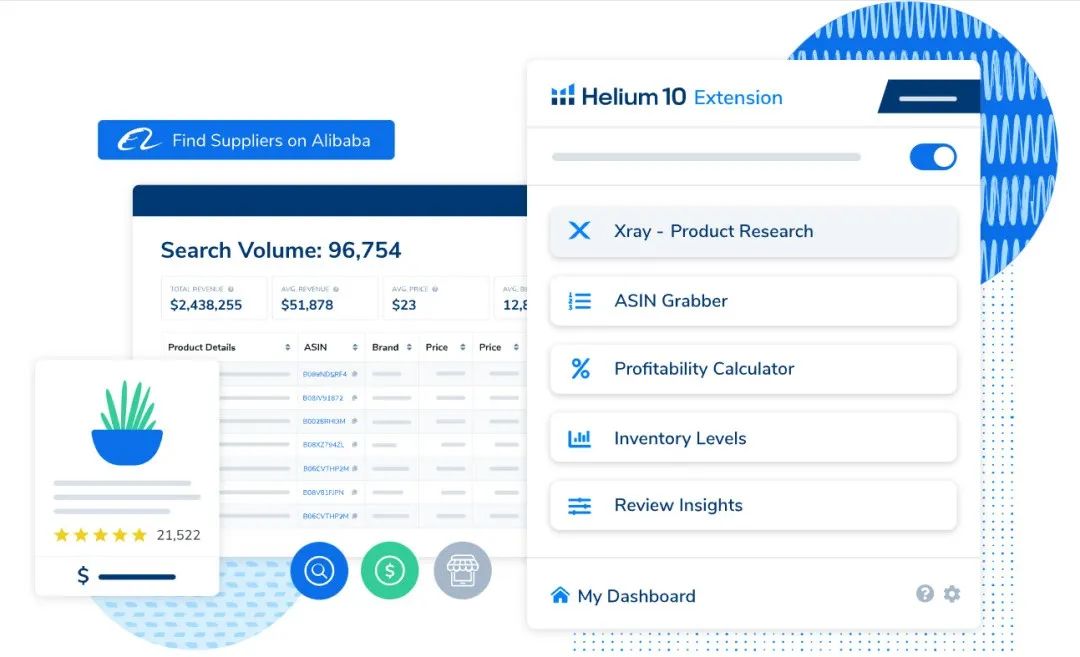Open the blue search magnifier circle icon
The height and width of the screenshot is (657, 1080).
click(318, 570)
